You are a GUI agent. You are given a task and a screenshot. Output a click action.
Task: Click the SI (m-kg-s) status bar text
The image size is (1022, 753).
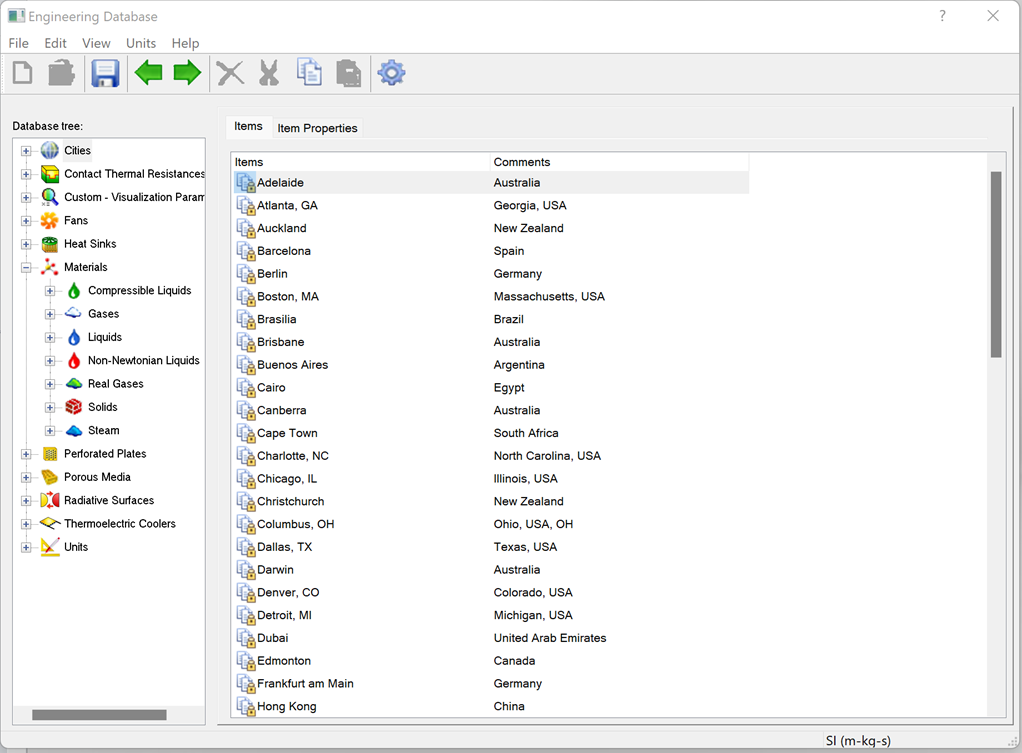pos(858,741)
